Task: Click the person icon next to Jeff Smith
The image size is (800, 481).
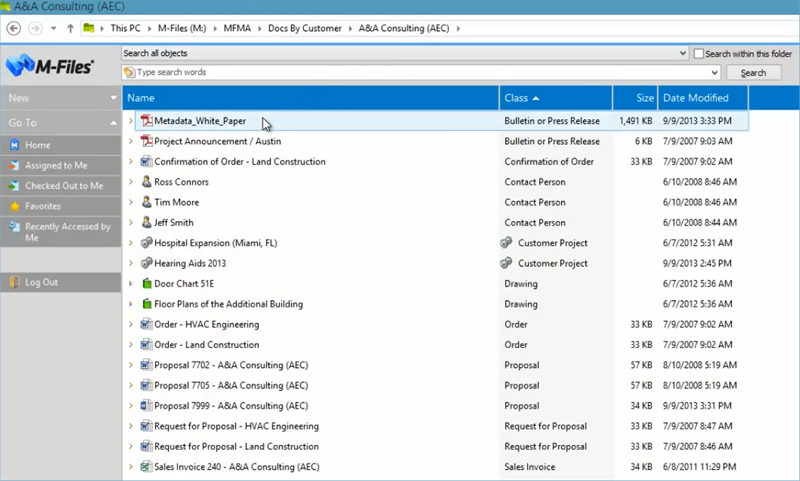Action: coord(146,222)
